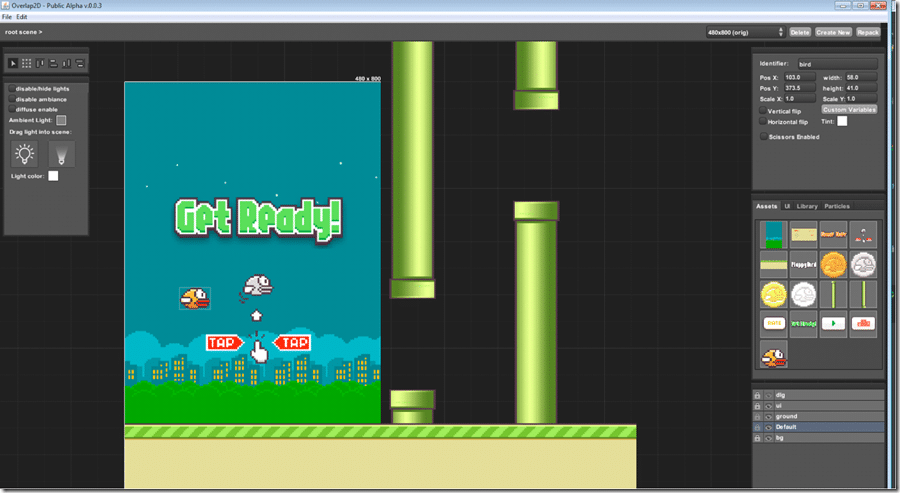Select the RATE button asset
The image size is (900, 493).
[773, 324]
